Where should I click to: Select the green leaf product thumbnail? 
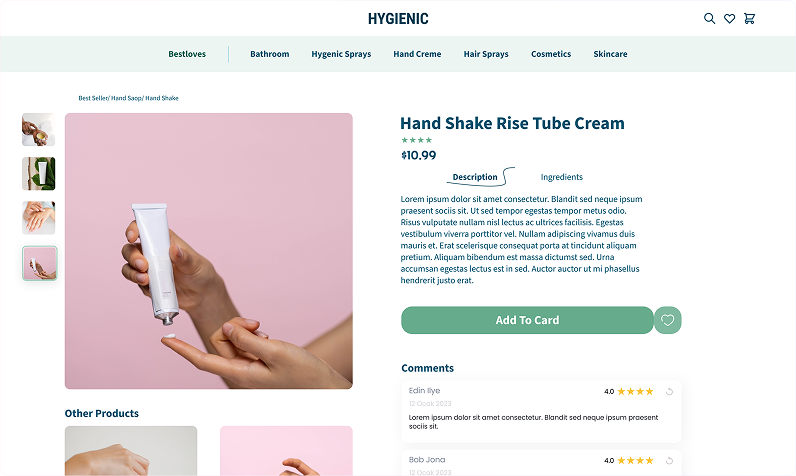(x=39, y=174)
